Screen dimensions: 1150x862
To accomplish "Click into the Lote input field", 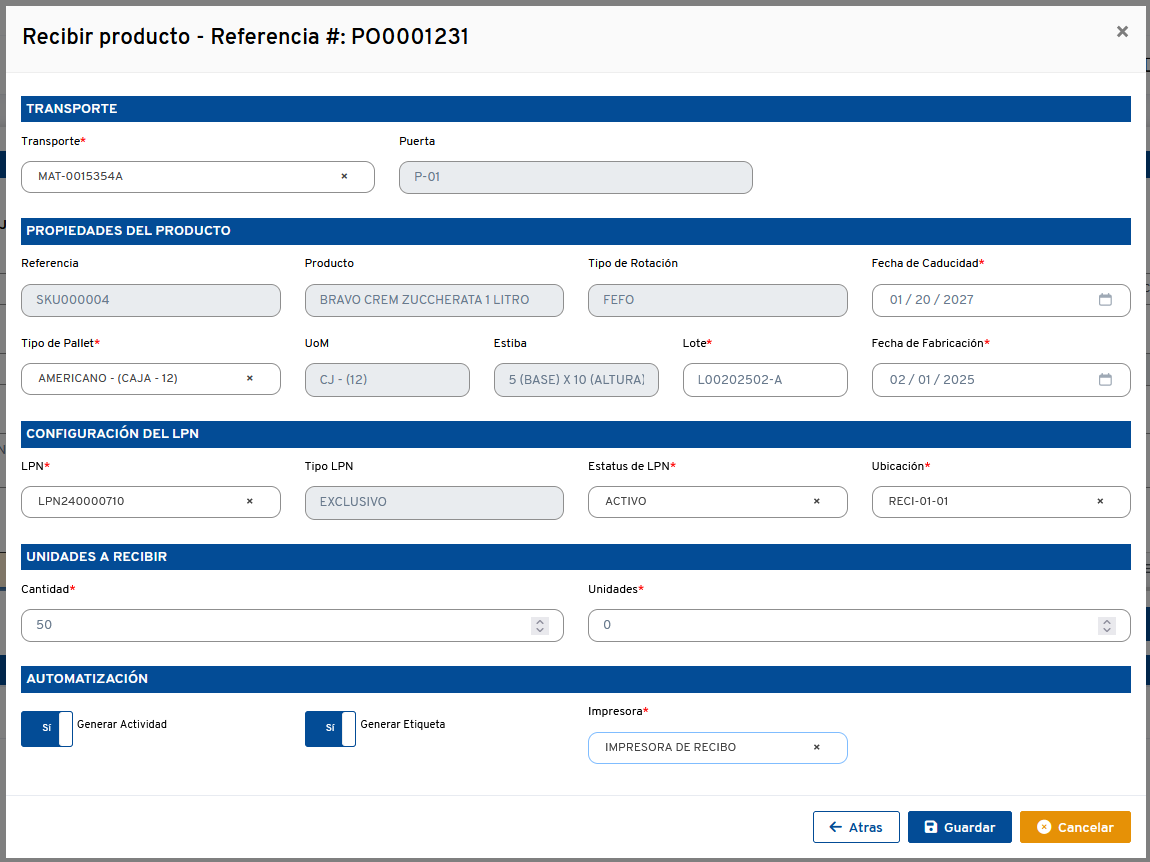I will [764, 380].
